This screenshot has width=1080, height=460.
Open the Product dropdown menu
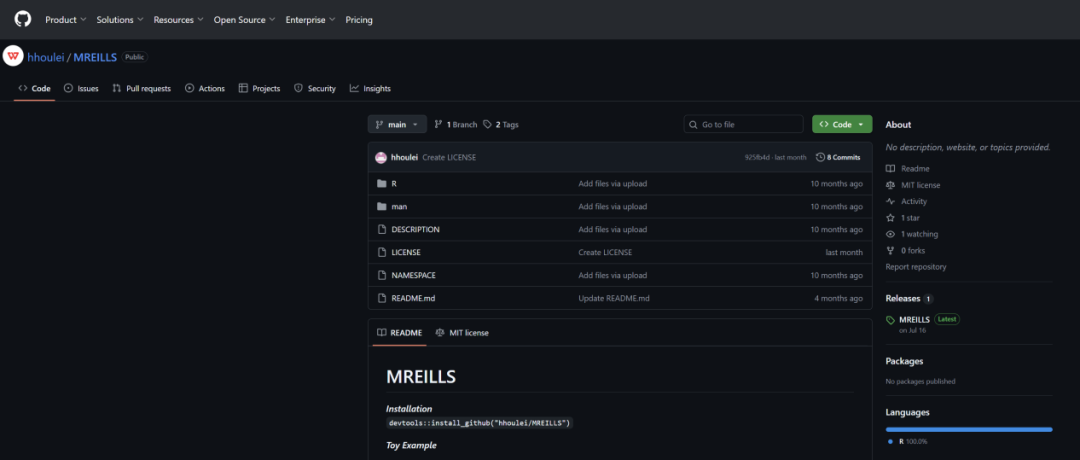[65, 19]
